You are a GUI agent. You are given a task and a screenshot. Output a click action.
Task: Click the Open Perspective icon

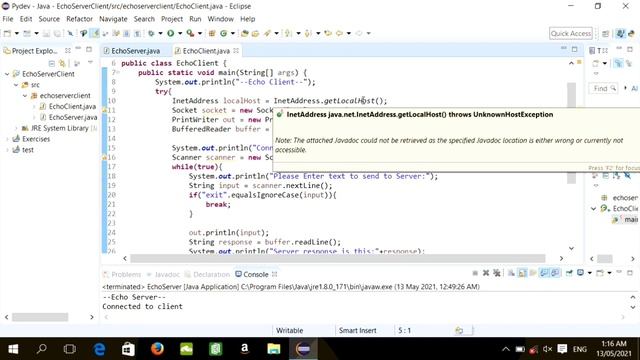[606, 33]
